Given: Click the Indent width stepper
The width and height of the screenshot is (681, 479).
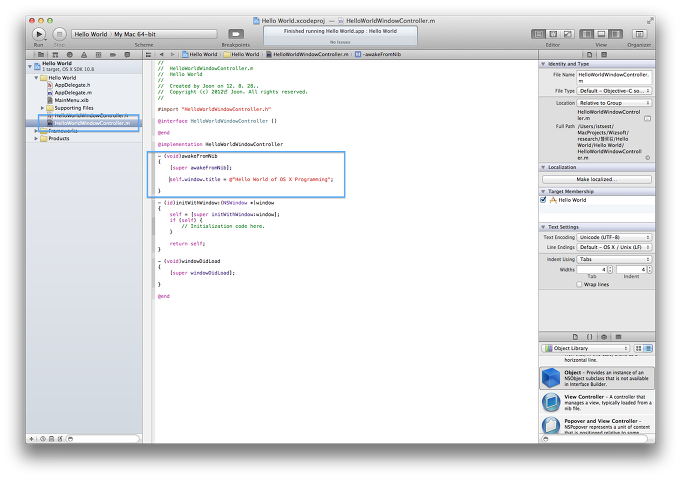Looking at the screenshot, I should click(x=650, y=270).
